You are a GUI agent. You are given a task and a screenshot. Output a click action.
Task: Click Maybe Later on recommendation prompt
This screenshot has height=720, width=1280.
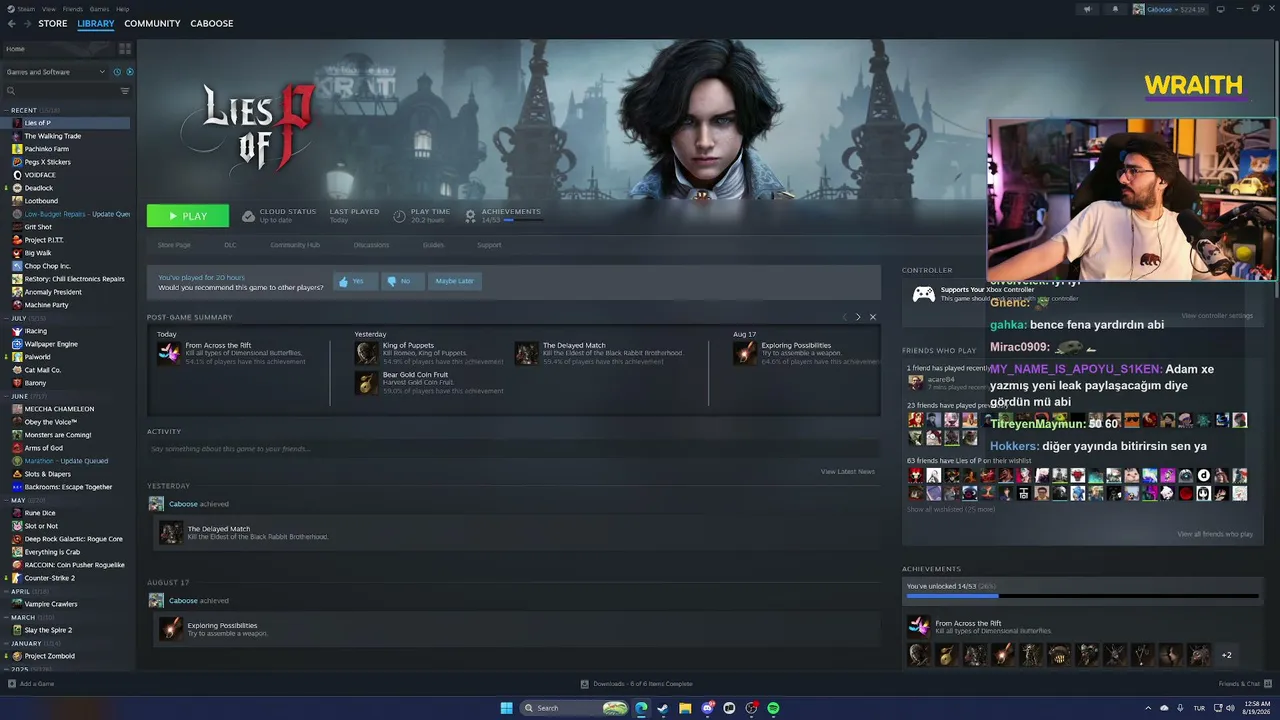[x=454, y=281]
